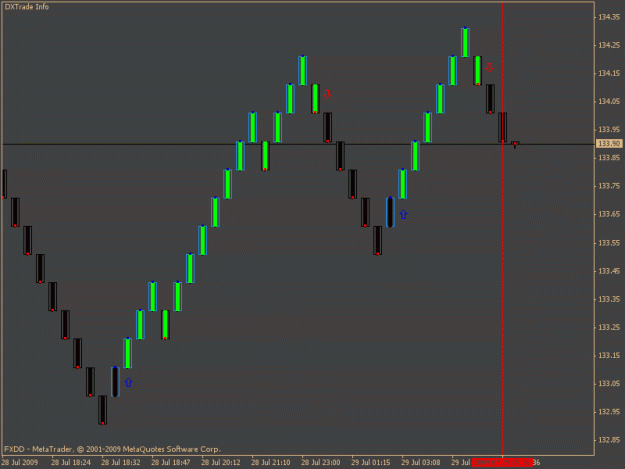
Task: Select the red down arrow beside the 134.15 level
Action: (489, 68)
